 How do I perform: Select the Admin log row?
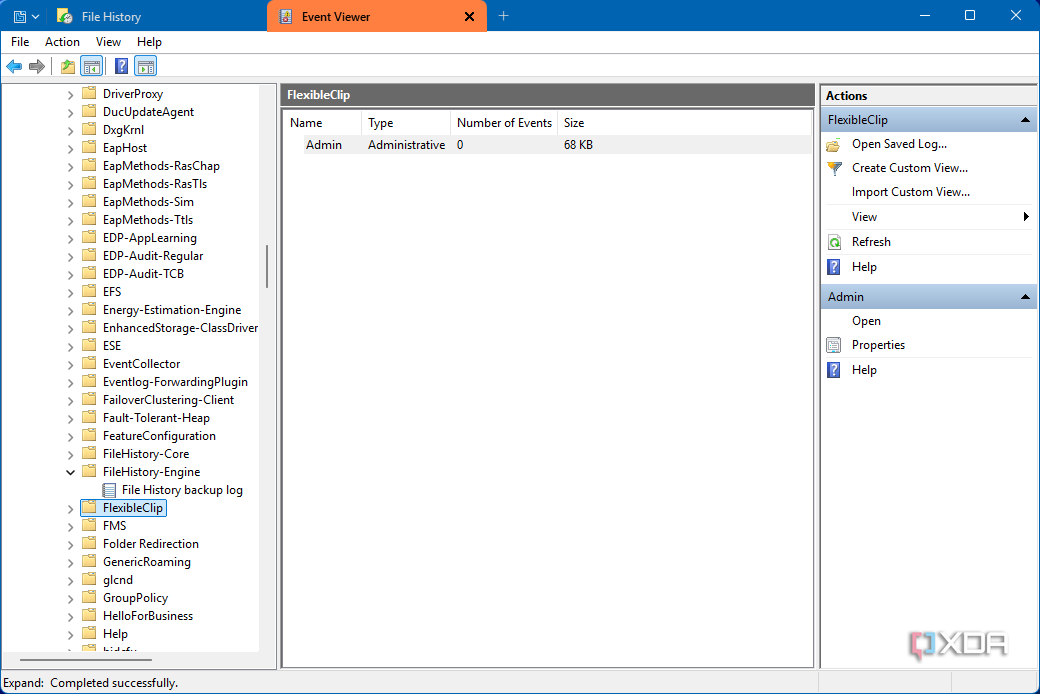(557, 145)
